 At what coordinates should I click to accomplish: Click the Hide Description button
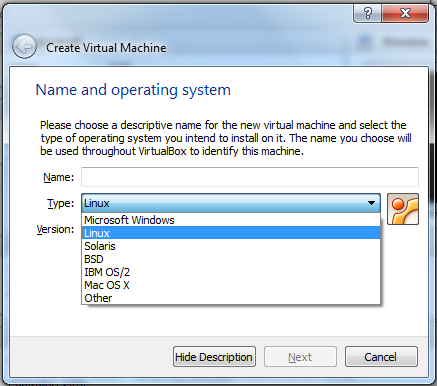coord(214,357)
